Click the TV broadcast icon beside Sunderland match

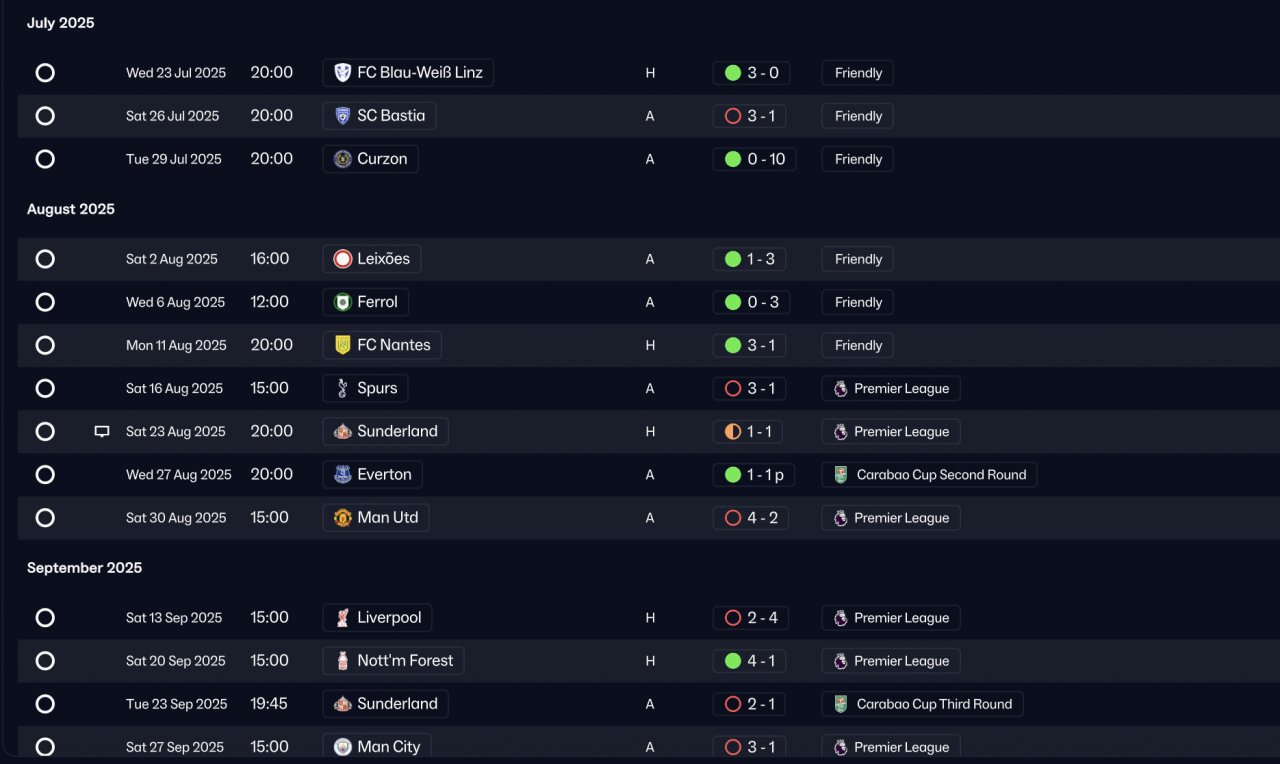tap(102, 432)
